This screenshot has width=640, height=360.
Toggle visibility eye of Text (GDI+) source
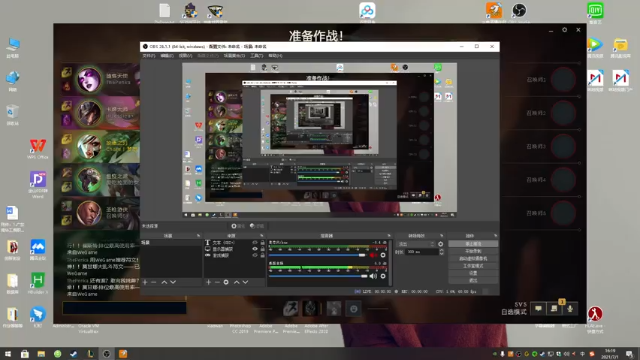255,242
